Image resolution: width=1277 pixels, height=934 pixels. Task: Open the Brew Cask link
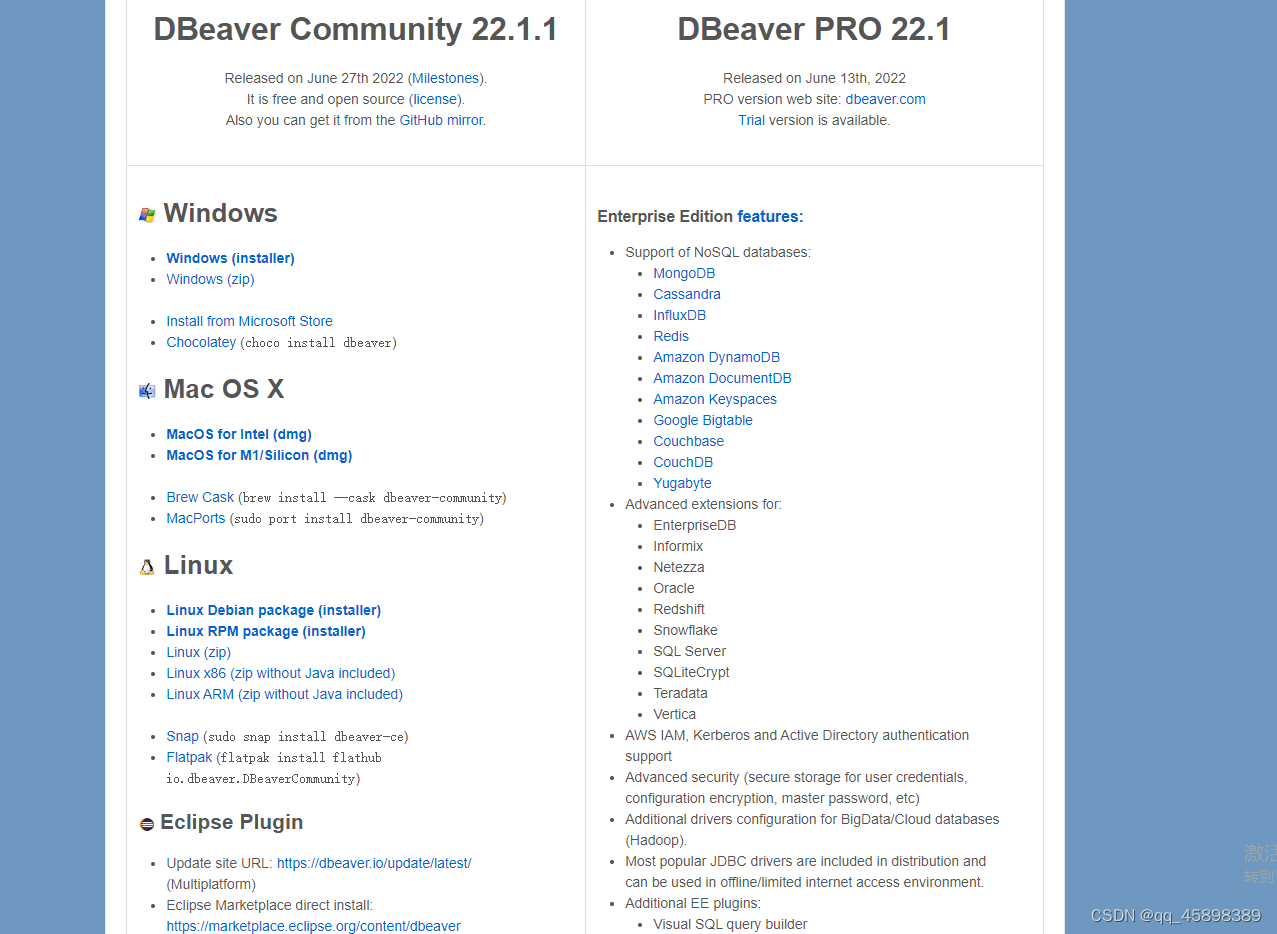(x=200, y=497)
